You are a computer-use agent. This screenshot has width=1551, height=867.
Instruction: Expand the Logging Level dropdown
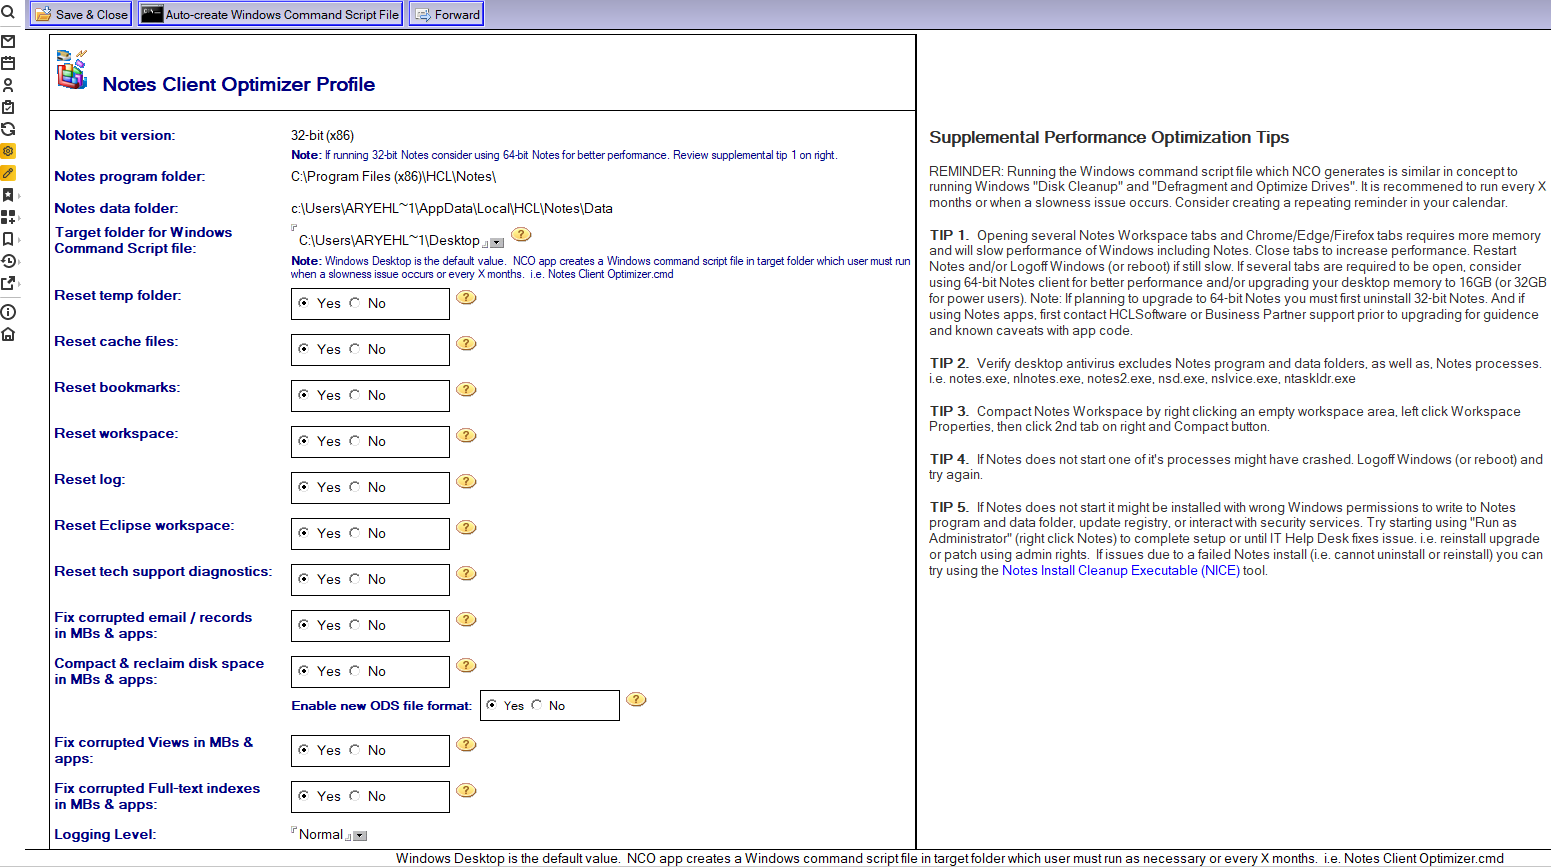(x=361, y=836)
